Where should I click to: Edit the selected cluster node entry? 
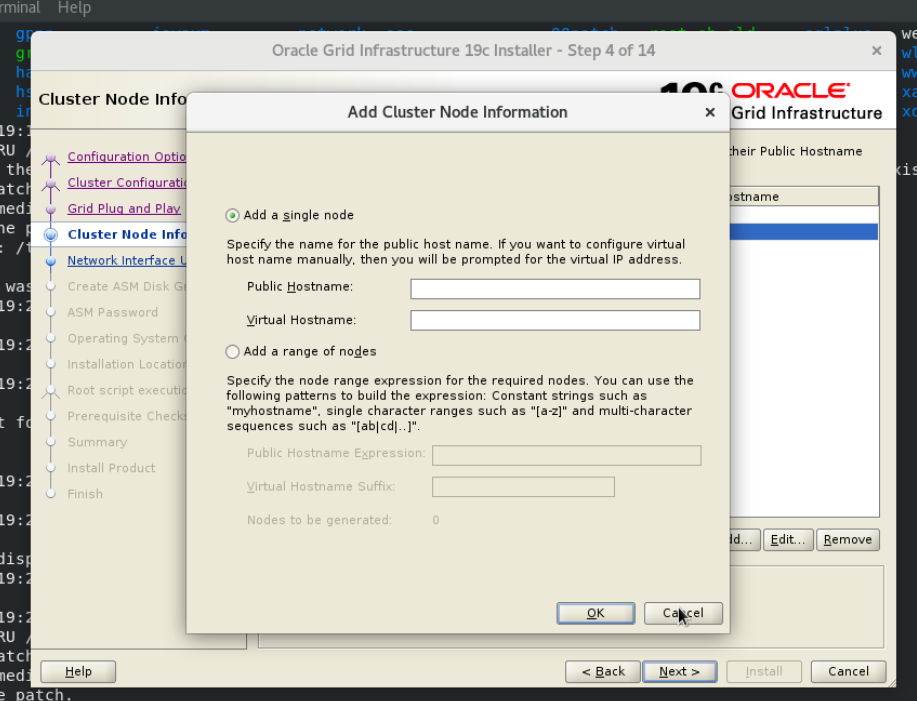click(x=788, y=540)
